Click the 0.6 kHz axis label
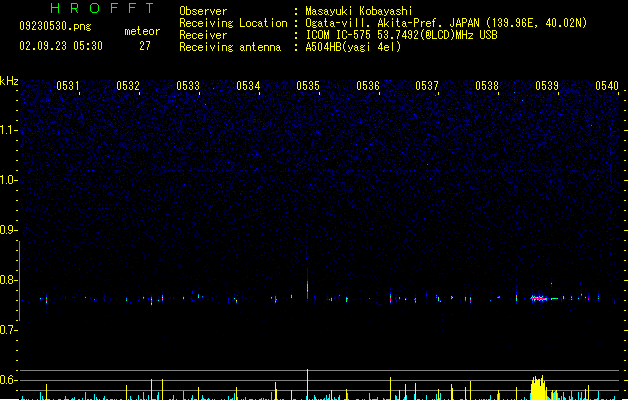Image resolution: width=629 pixels, height=400 pixels. tap(8, 380)
